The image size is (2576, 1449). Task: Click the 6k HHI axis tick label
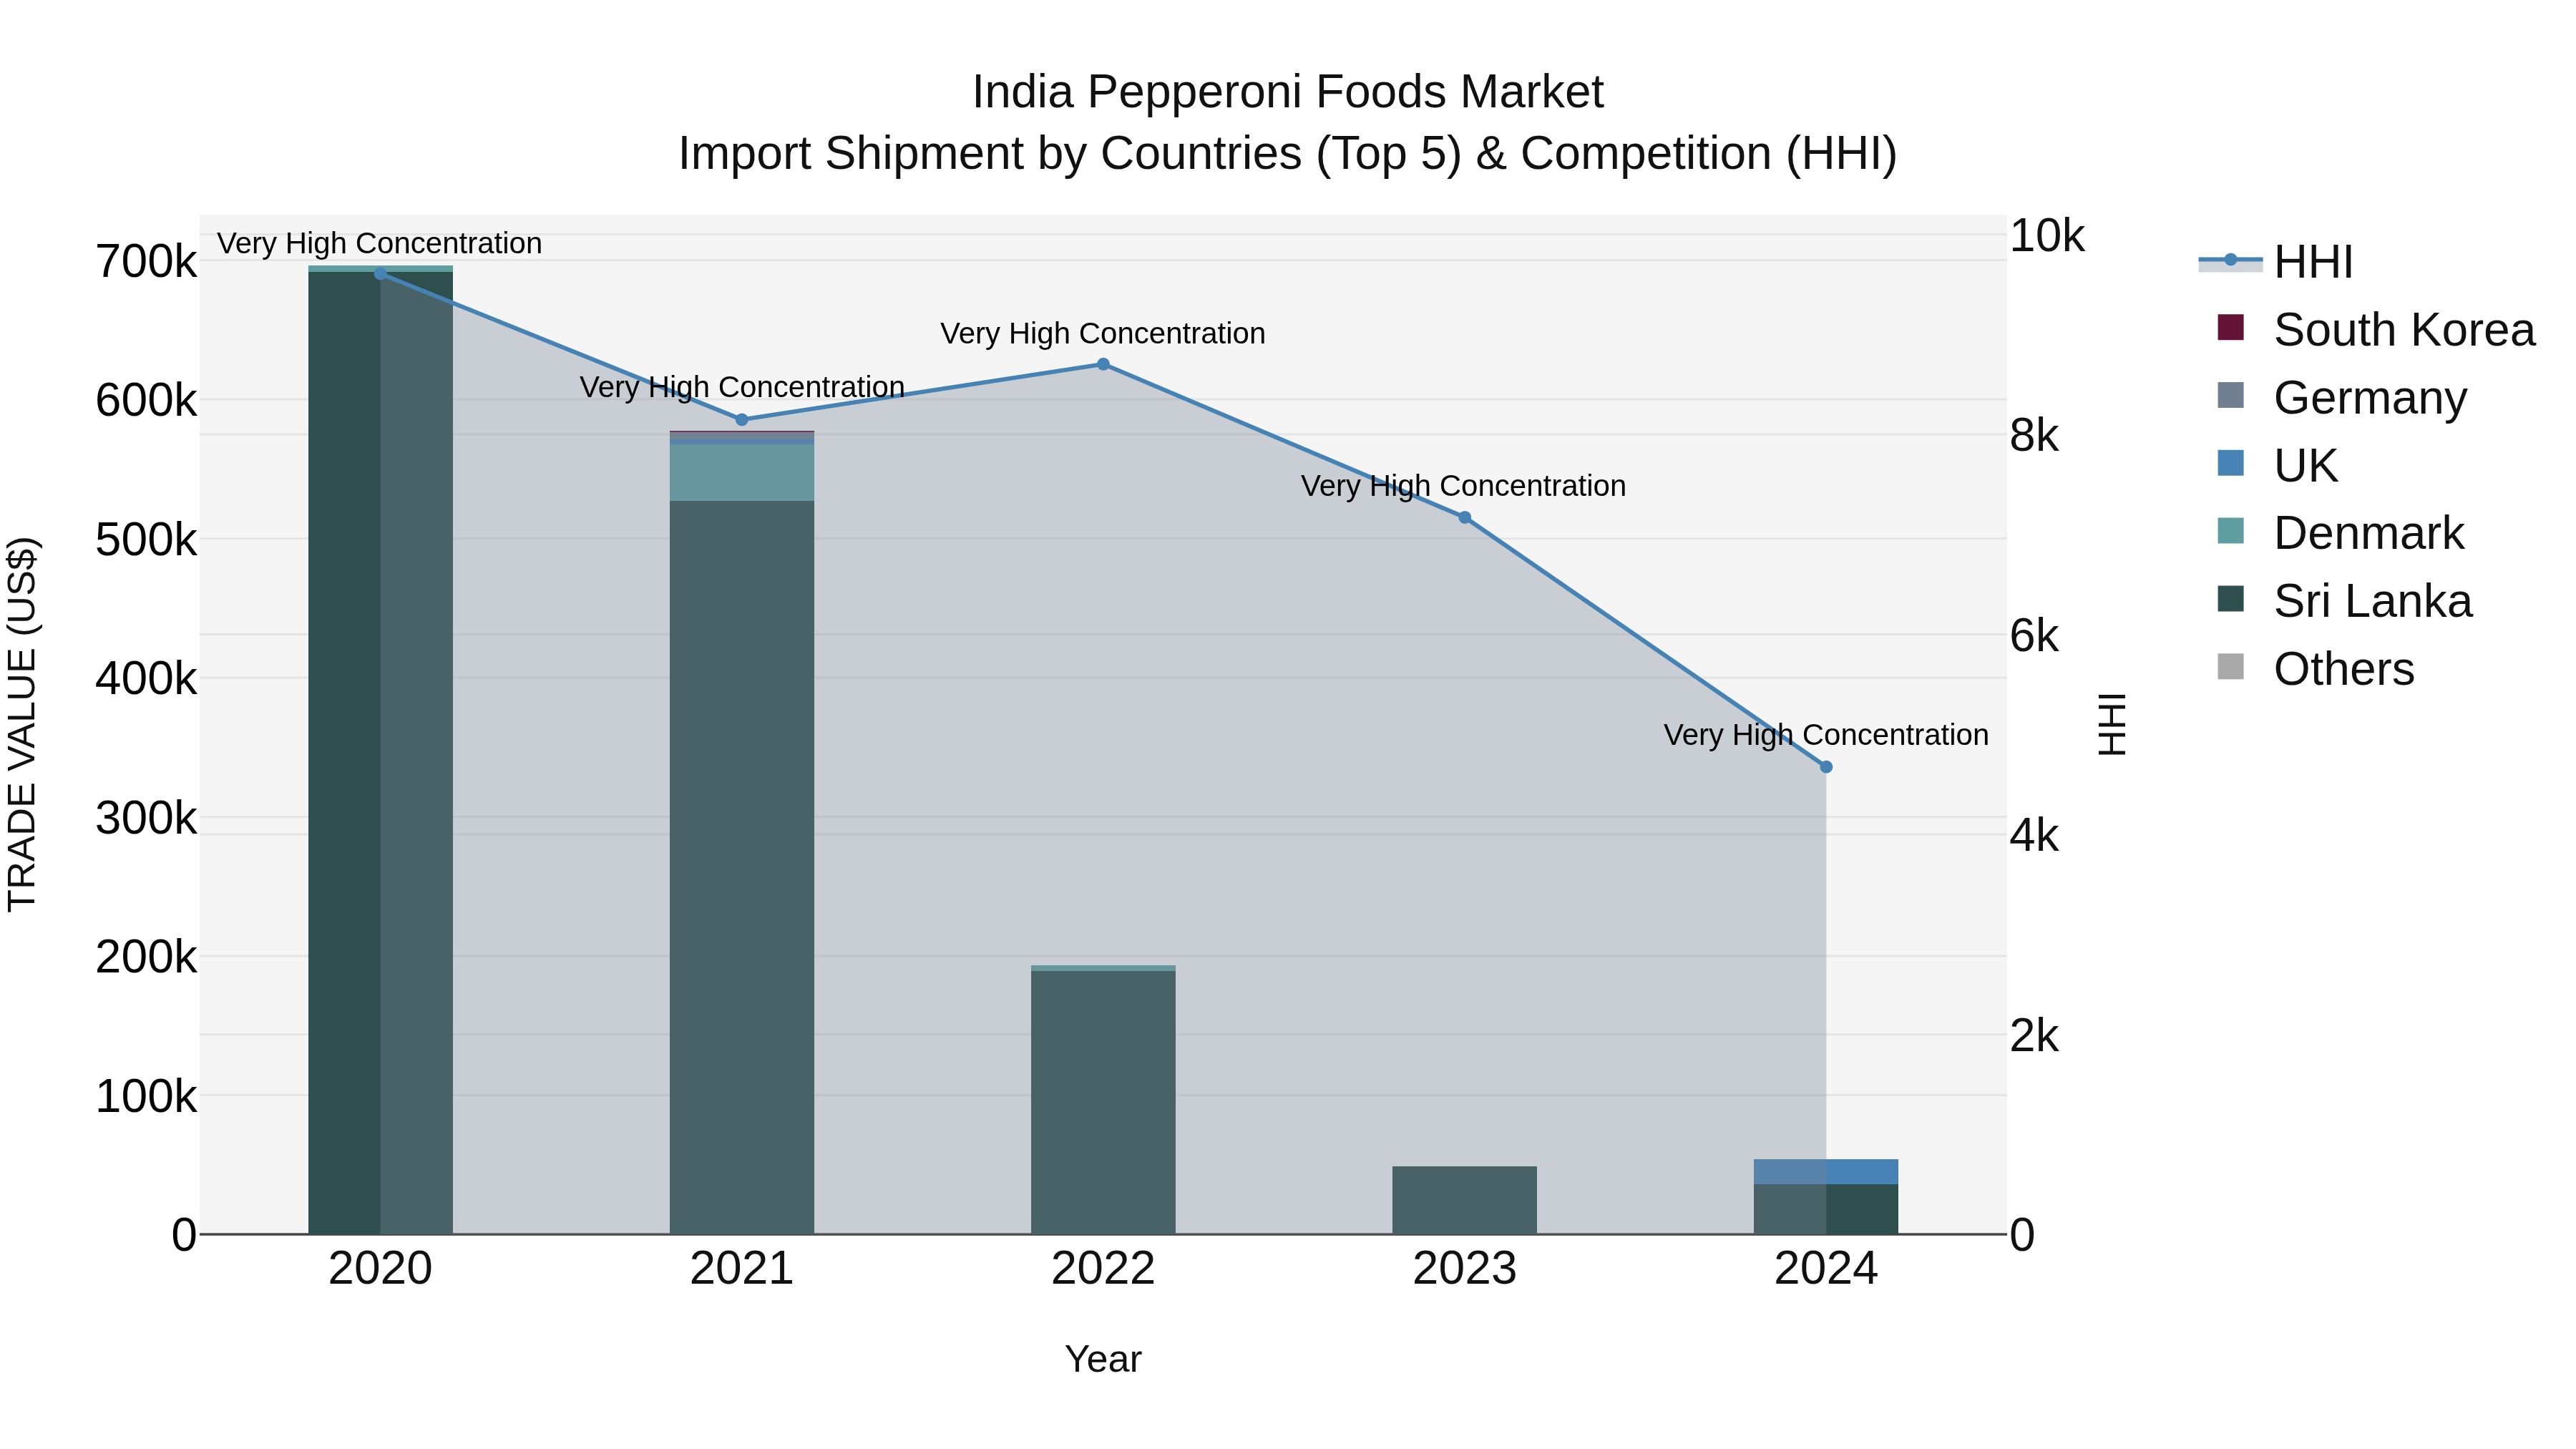tap(2035, 636)
